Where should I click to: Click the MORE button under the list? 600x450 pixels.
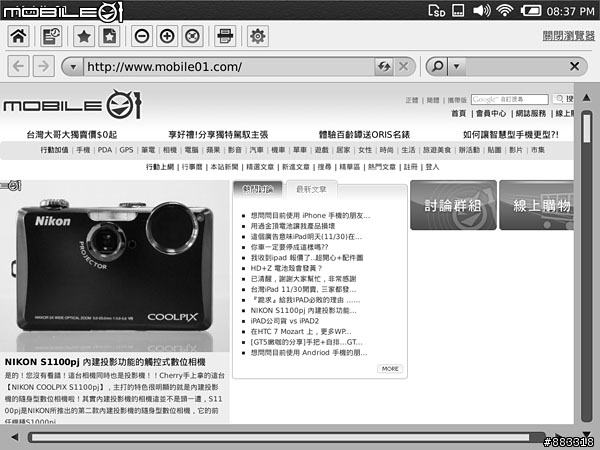390,368
